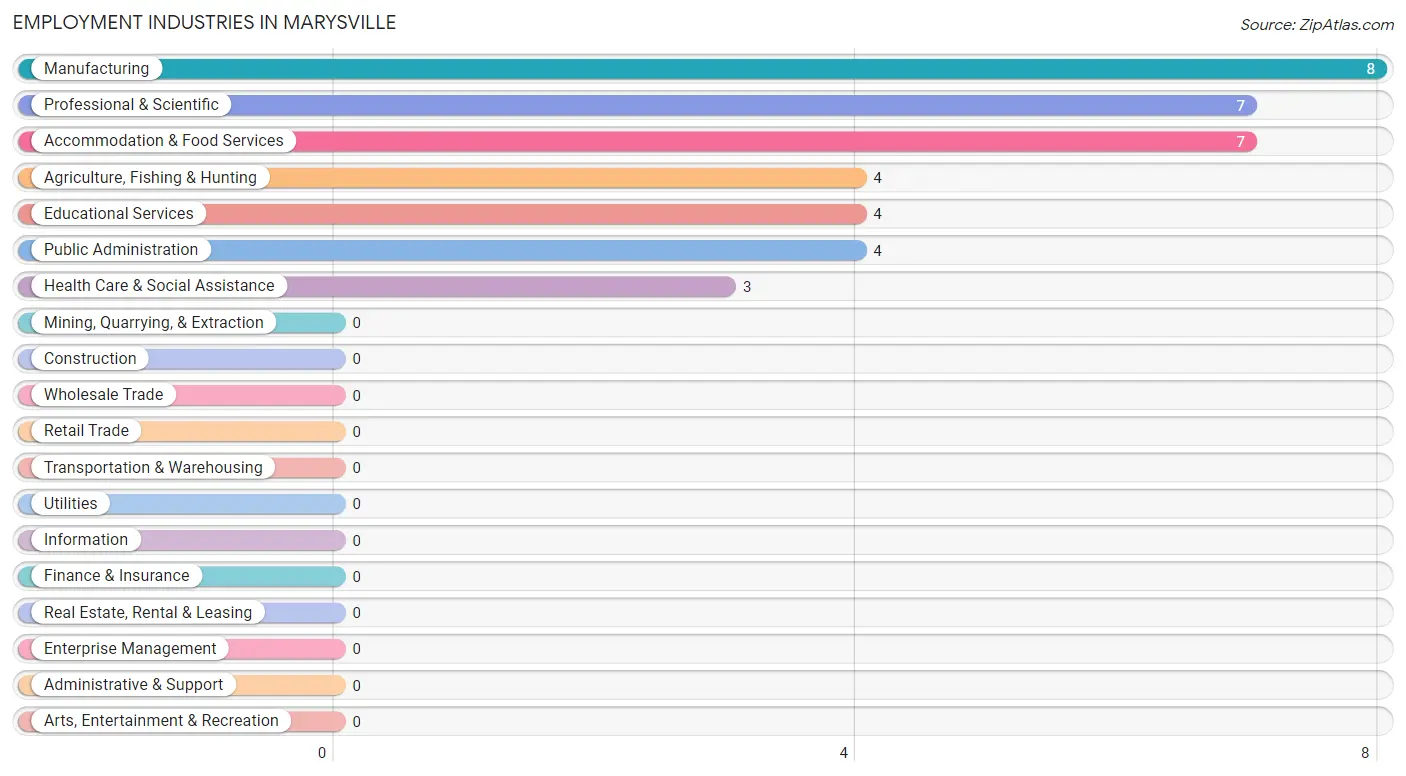Click the Health Care value 3
Viewport: 1406px width, 776px height.
747,287
